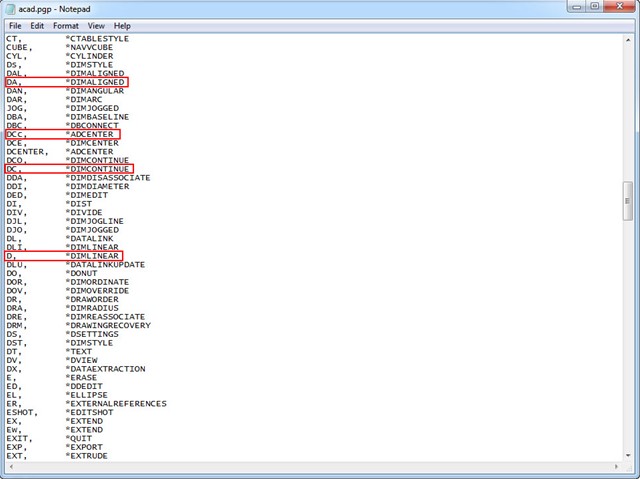Click the *DIMANGULAR text

pos(94,91)
